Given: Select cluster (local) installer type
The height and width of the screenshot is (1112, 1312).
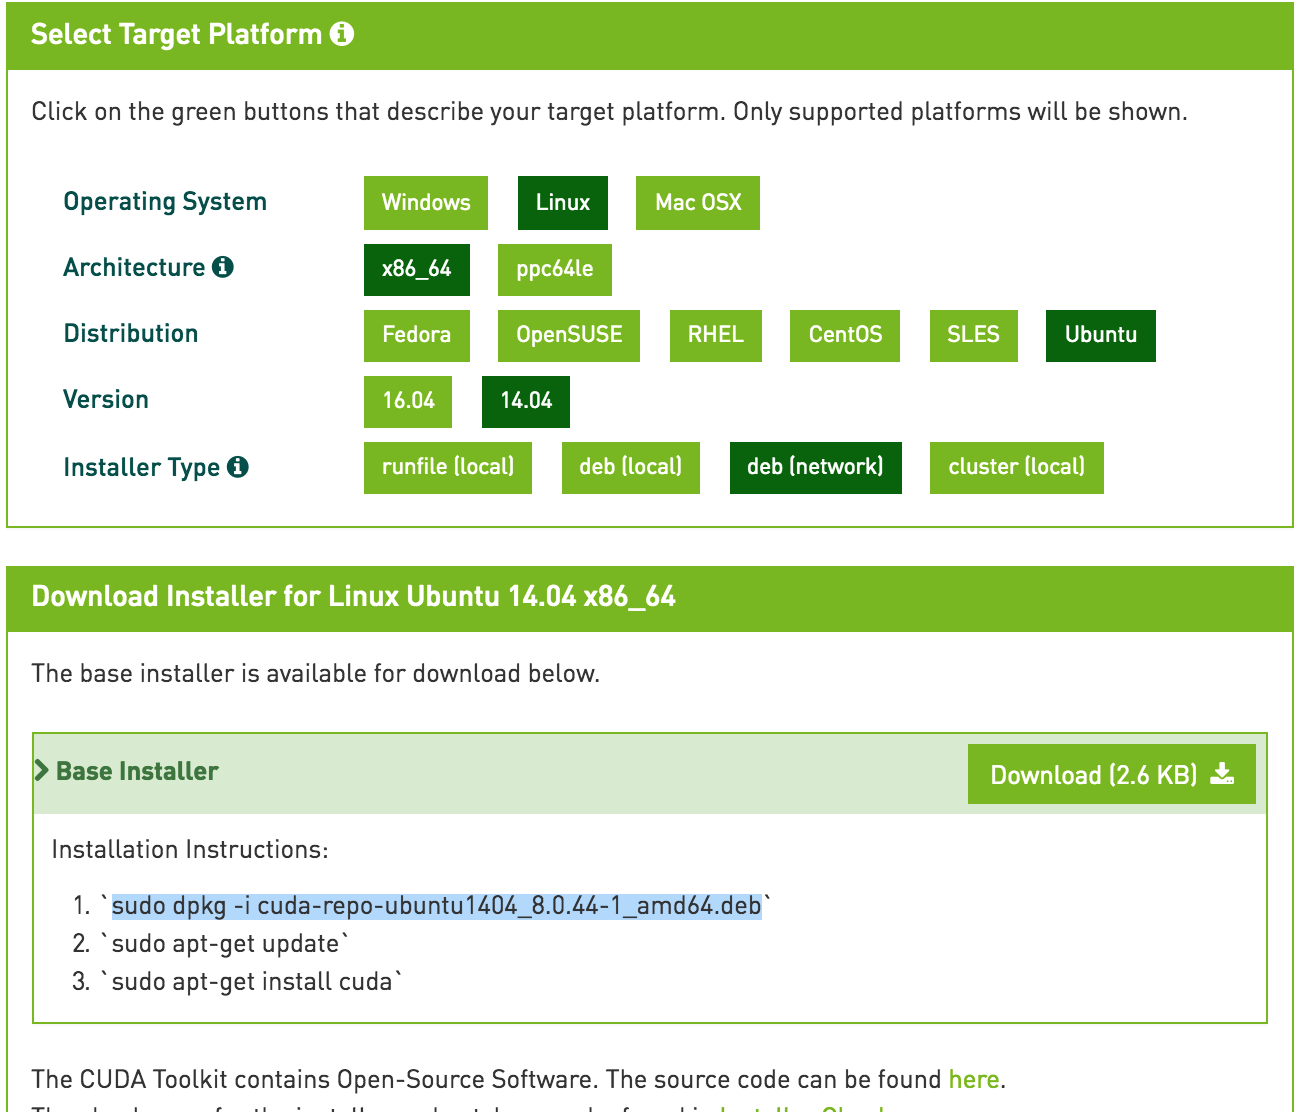Looking at the screenshot, I should coord(1017,467).
